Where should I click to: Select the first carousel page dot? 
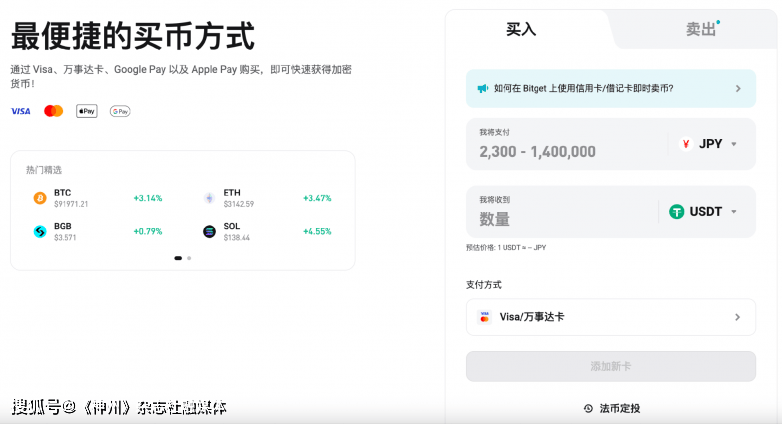click(x=178, y=258)
